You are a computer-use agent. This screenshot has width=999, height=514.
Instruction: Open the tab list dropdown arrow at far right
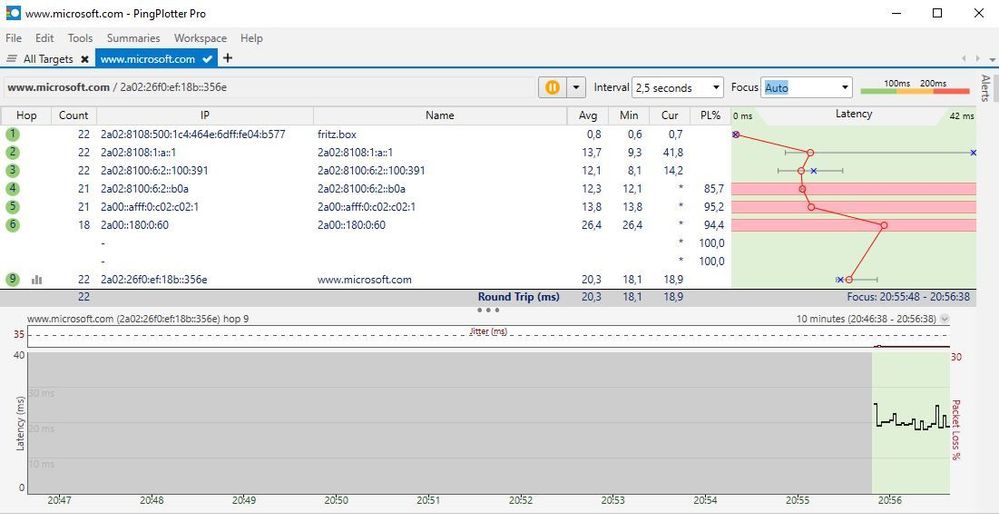992,59
